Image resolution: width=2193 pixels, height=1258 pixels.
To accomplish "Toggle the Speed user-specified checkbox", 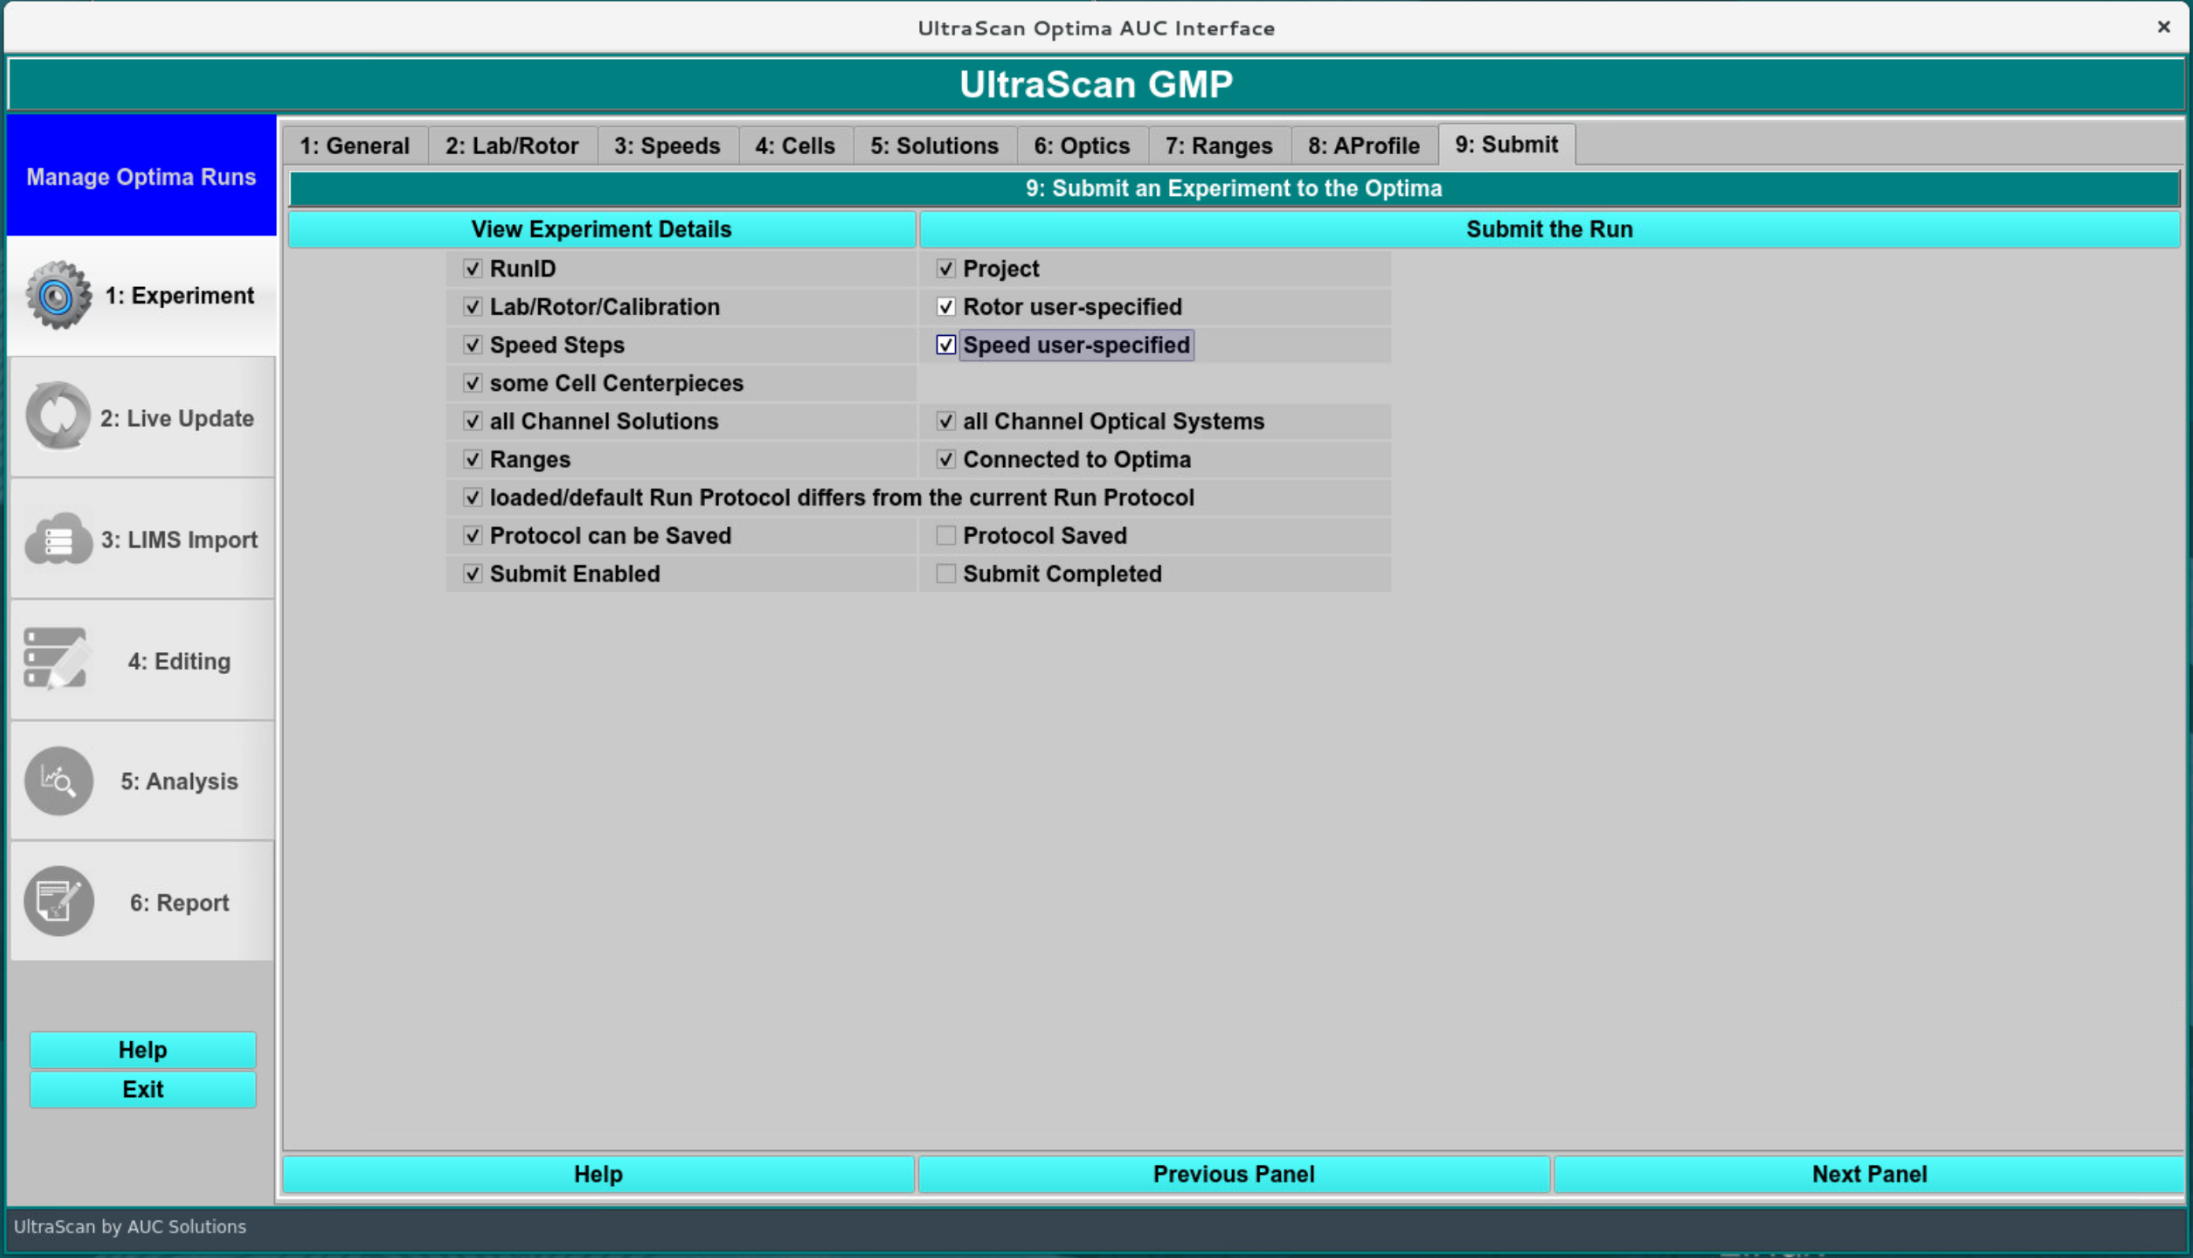I will tap(945, 345).
